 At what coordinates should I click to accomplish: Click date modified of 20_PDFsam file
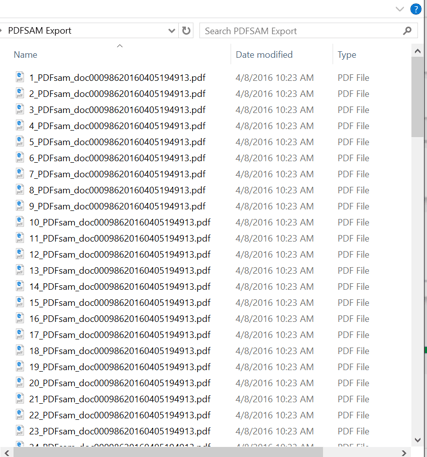click(x=275, y=383)
